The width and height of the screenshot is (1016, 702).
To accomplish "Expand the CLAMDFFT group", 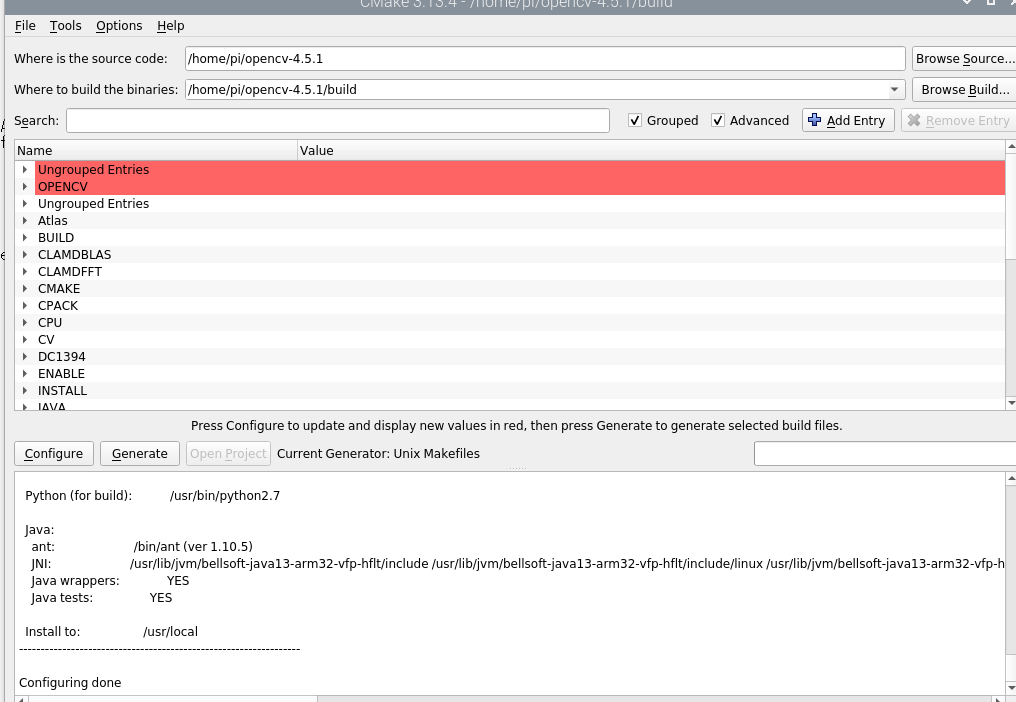I will point(25,272).
